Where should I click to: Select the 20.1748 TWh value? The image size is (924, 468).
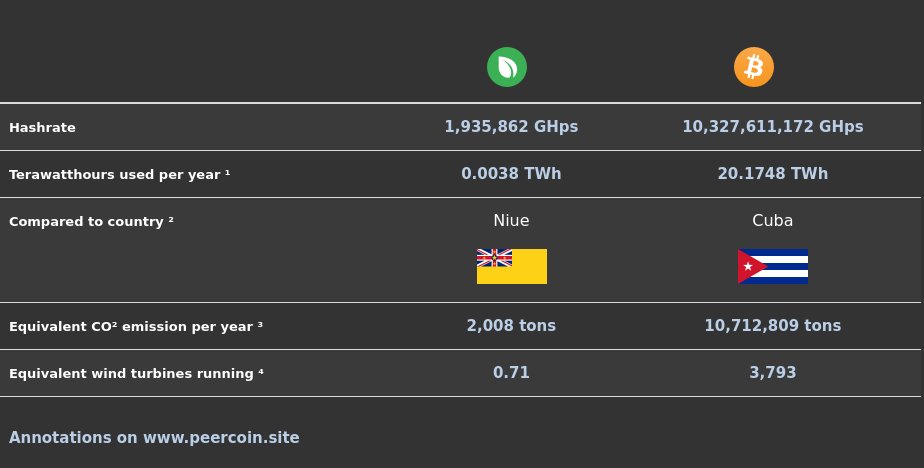[x=773, y=174]
